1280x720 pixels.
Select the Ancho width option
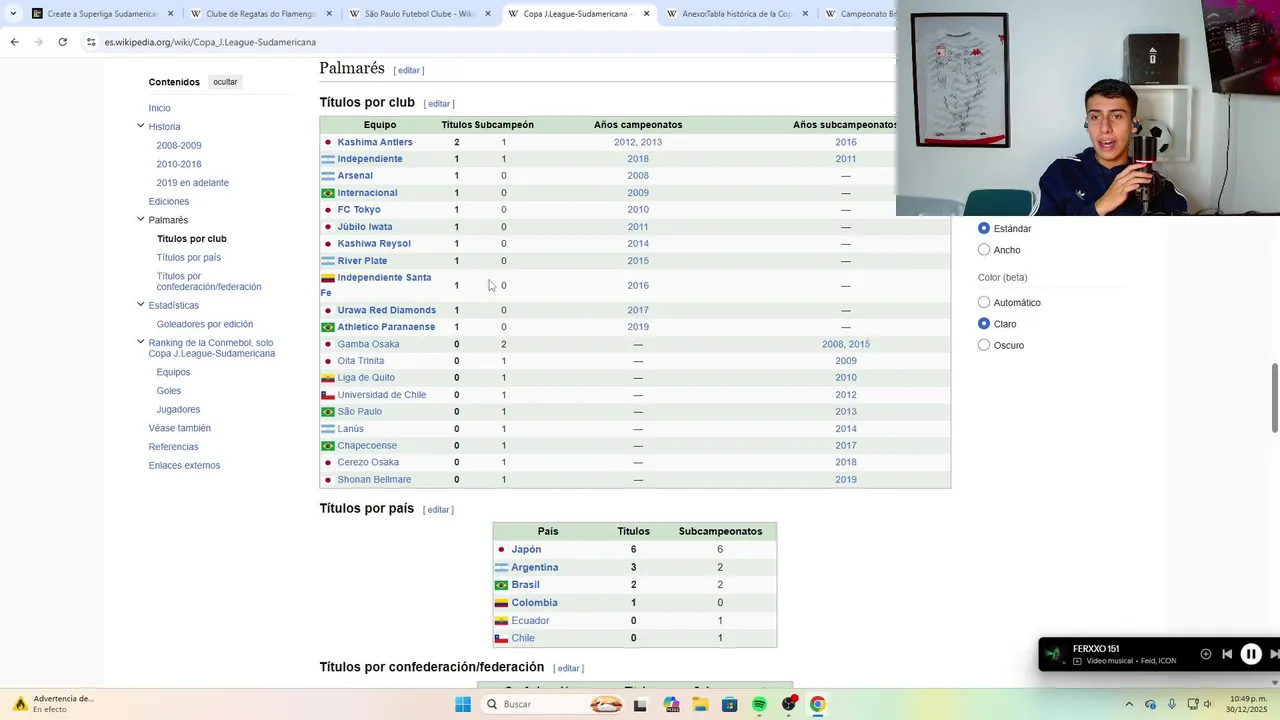tap(984, 250)
